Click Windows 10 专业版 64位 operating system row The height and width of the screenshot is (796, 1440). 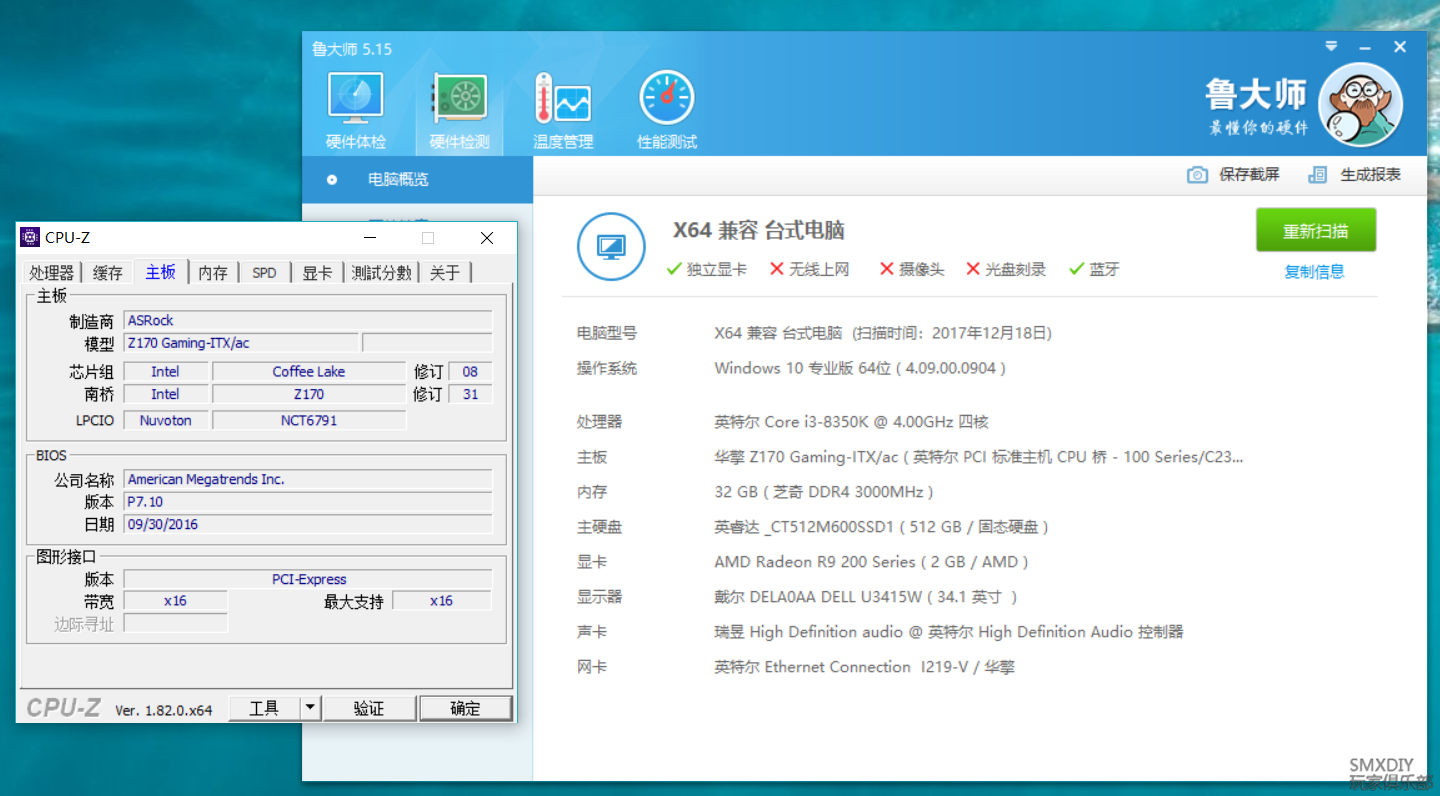[x=860, y=368]
